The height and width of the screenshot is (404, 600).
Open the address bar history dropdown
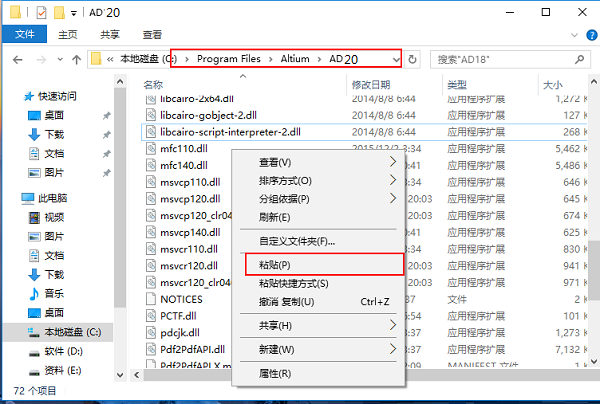click(x=396, y=60)
